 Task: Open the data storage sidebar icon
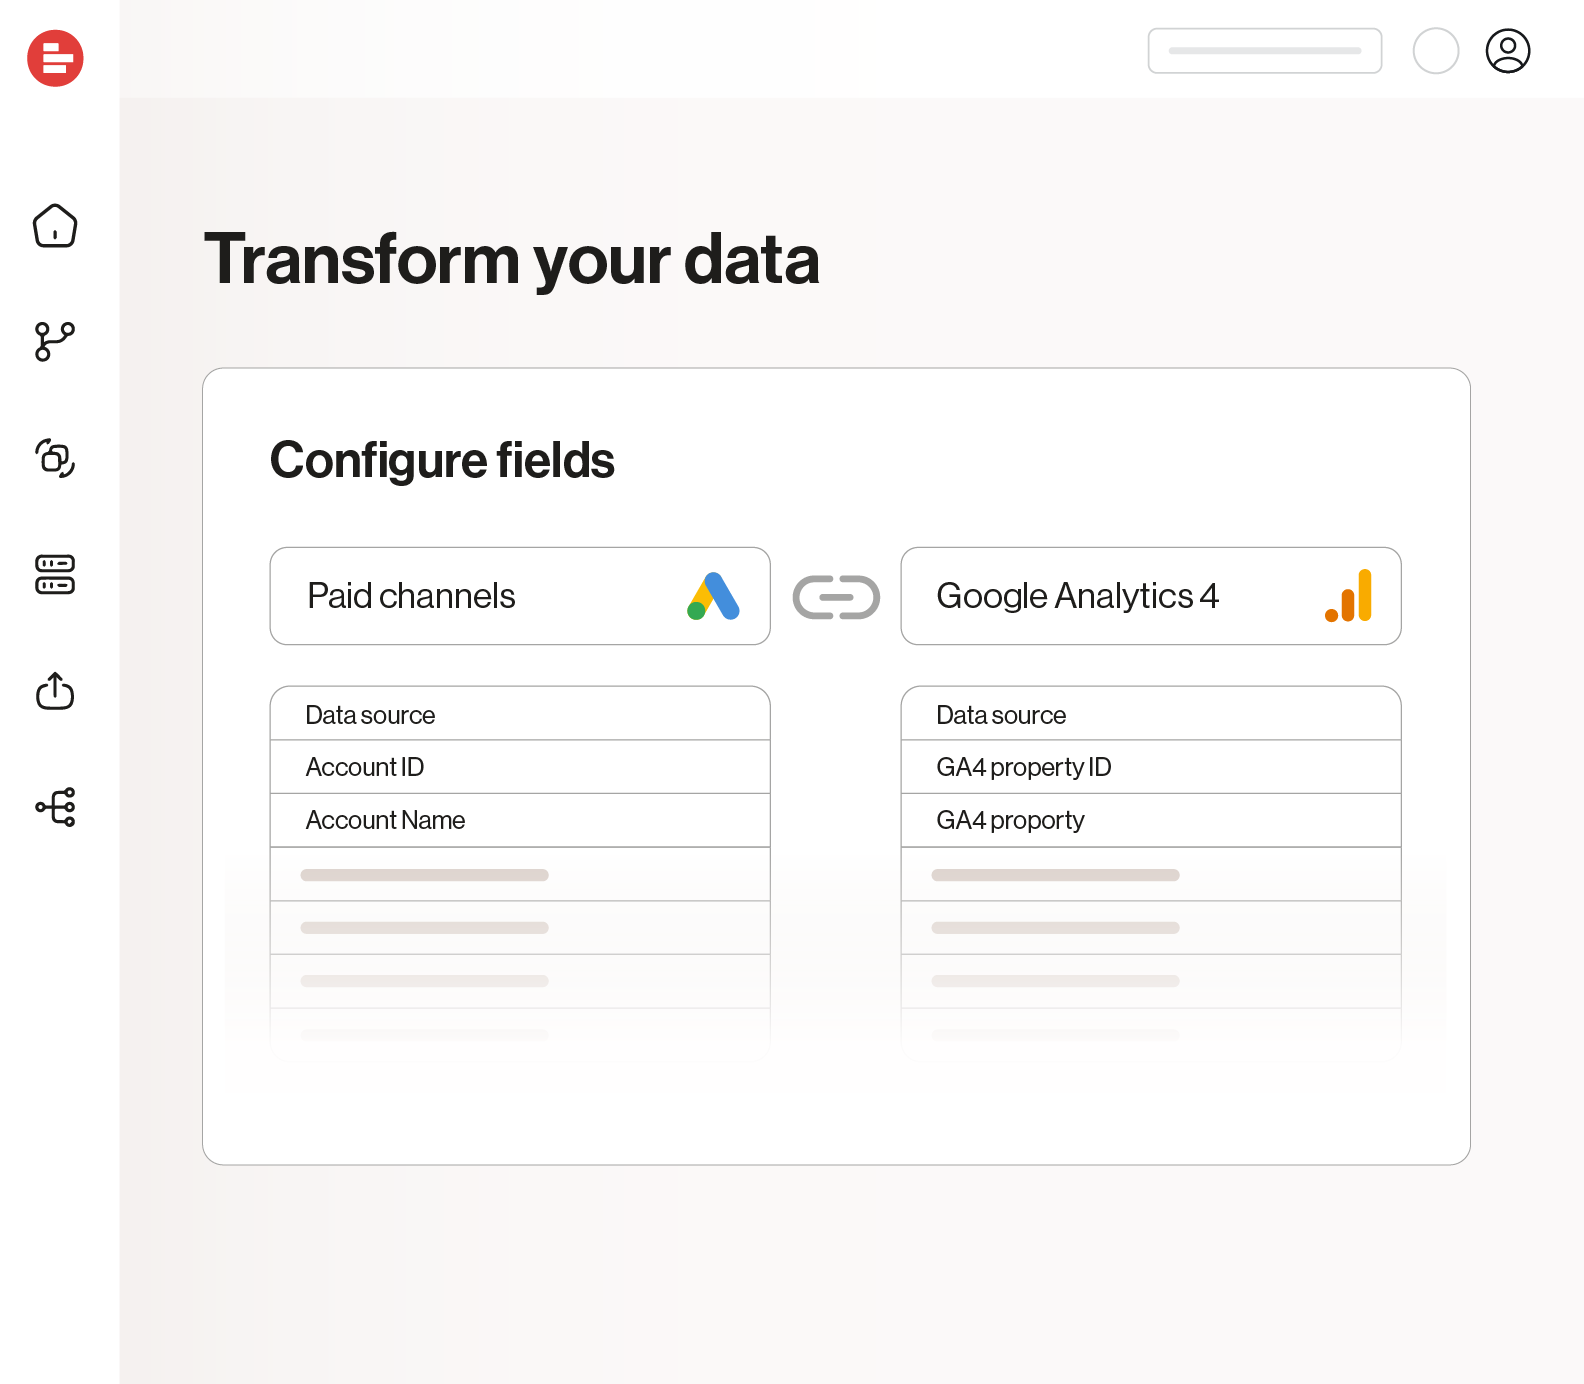pyautogui.click(x=55, y=574)
